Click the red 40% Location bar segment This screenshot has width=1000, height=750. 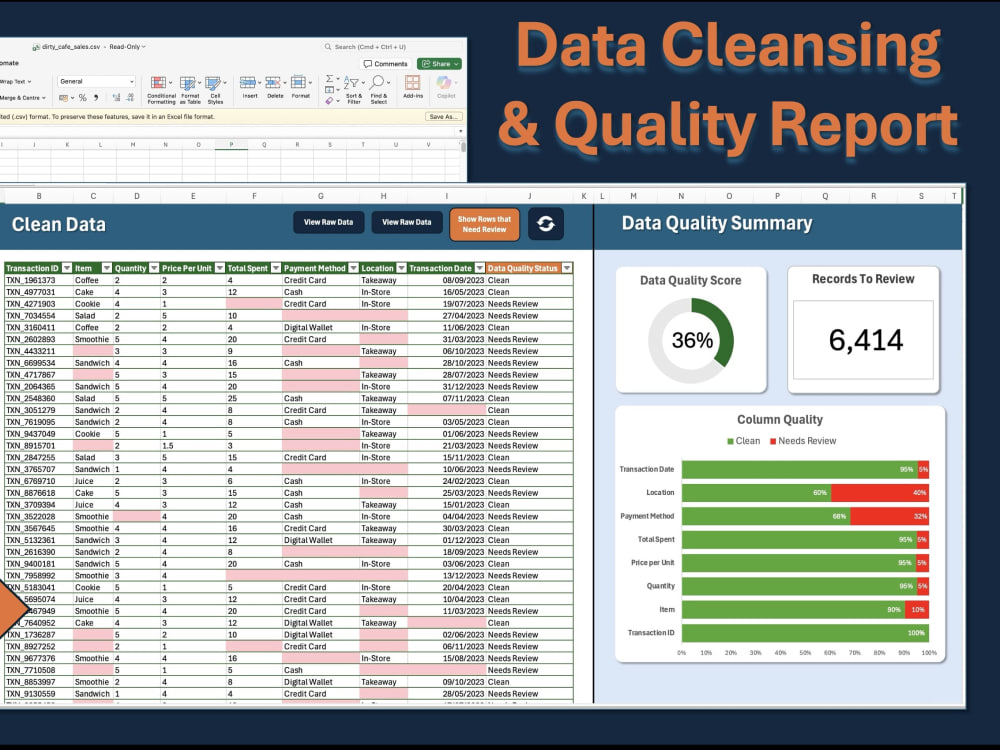pyautogui.click(x=879, y=492)
